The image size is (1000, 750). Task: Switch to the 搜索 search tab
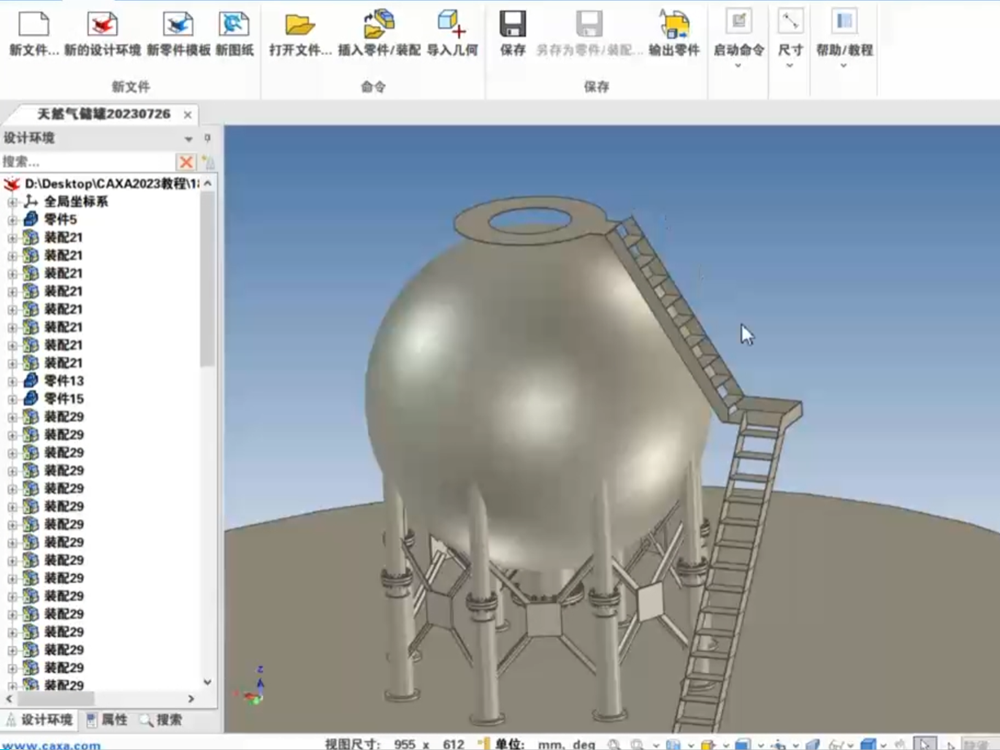click(161, 719)
